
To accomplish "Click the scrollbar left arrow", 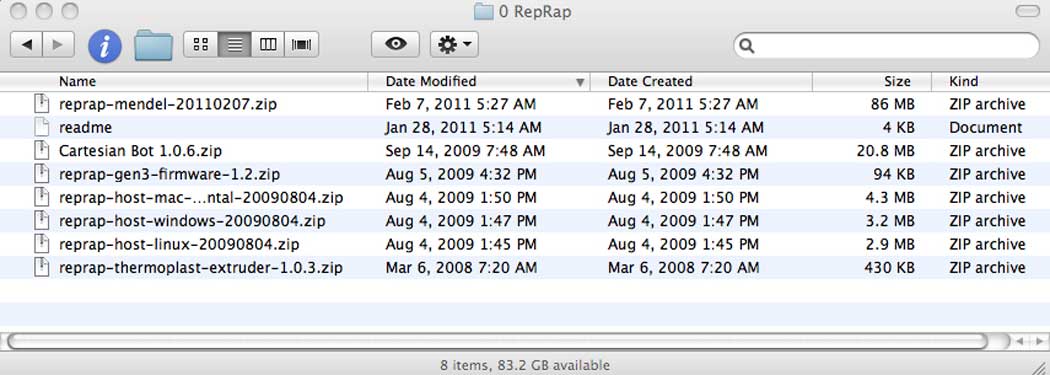I will 1020,342.
